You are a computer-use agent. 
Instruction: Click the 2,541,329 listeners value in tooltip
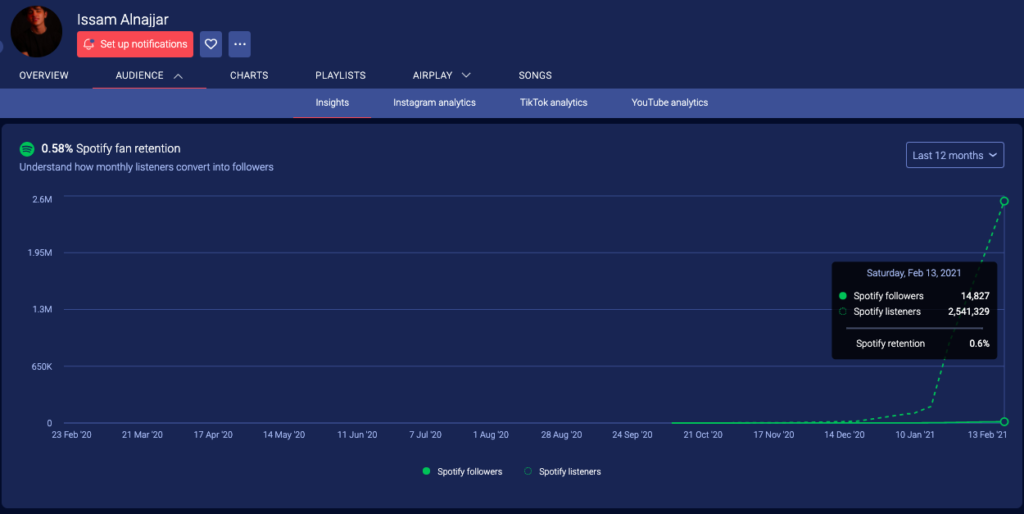(x=968, y=312)
